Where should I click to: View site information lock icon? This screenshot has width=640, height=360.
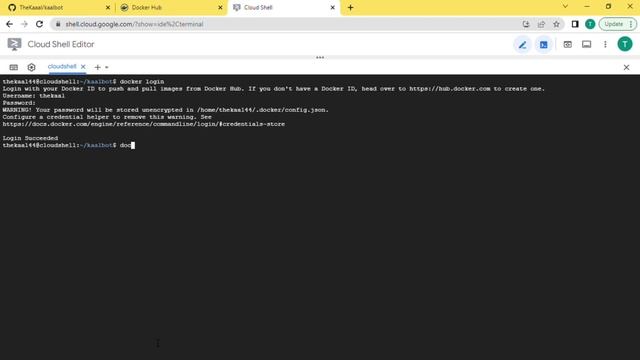(x=58, y=24)
